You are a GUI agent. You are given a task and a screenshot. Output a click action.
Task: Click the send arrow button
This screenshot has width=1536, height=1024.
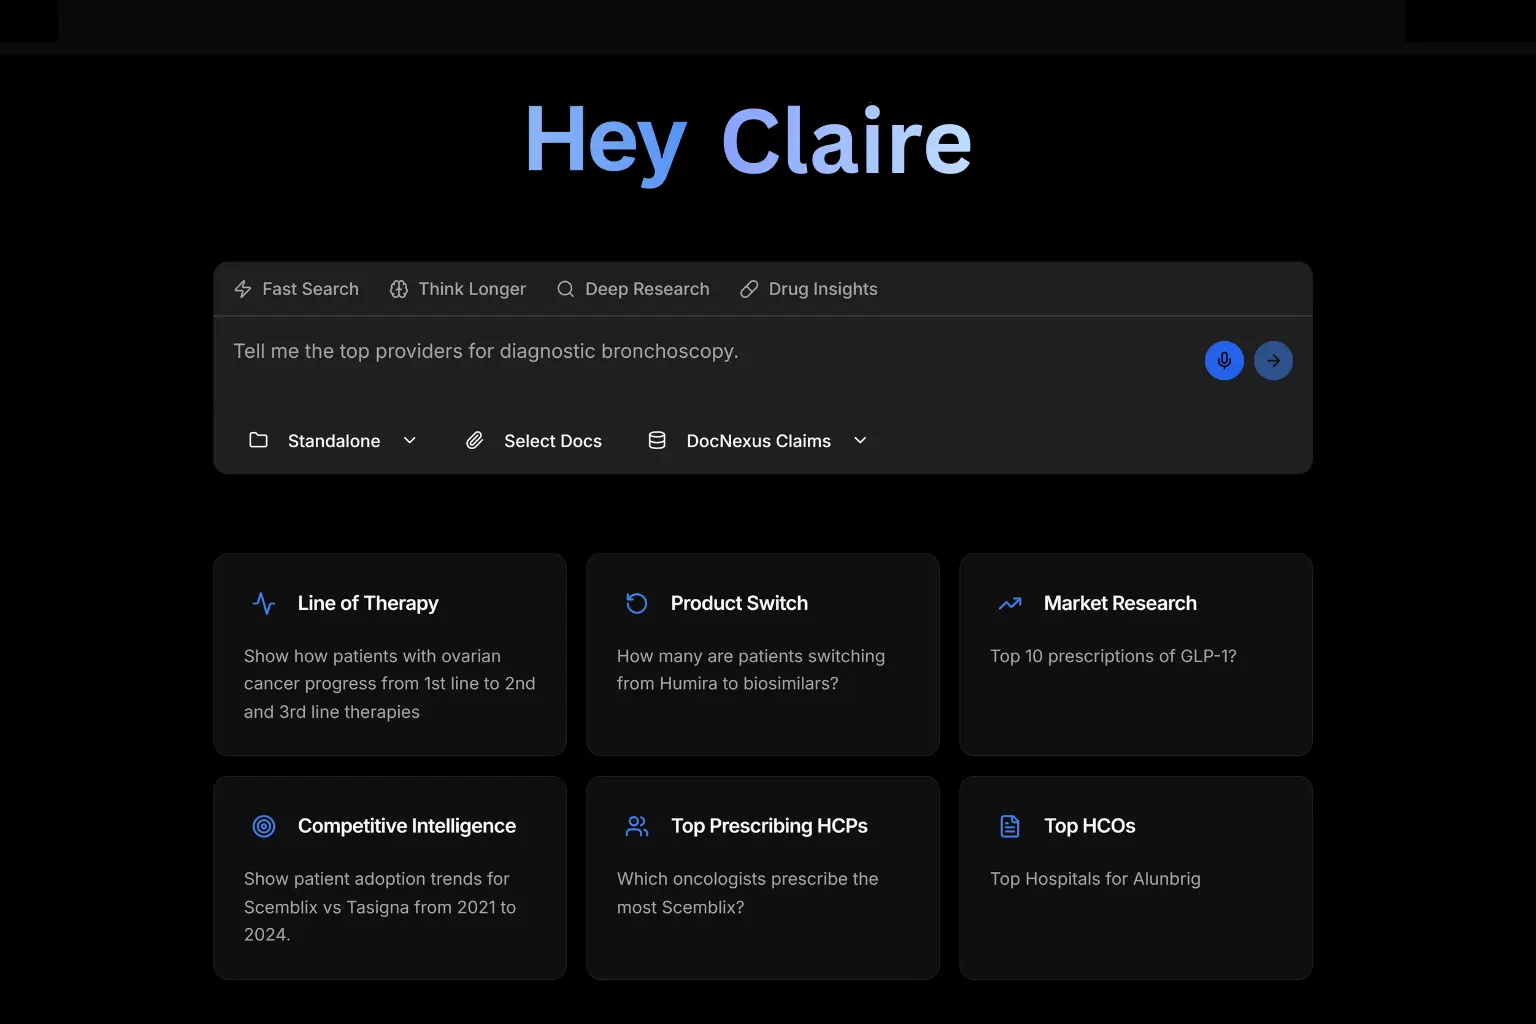coord(1273,361)
